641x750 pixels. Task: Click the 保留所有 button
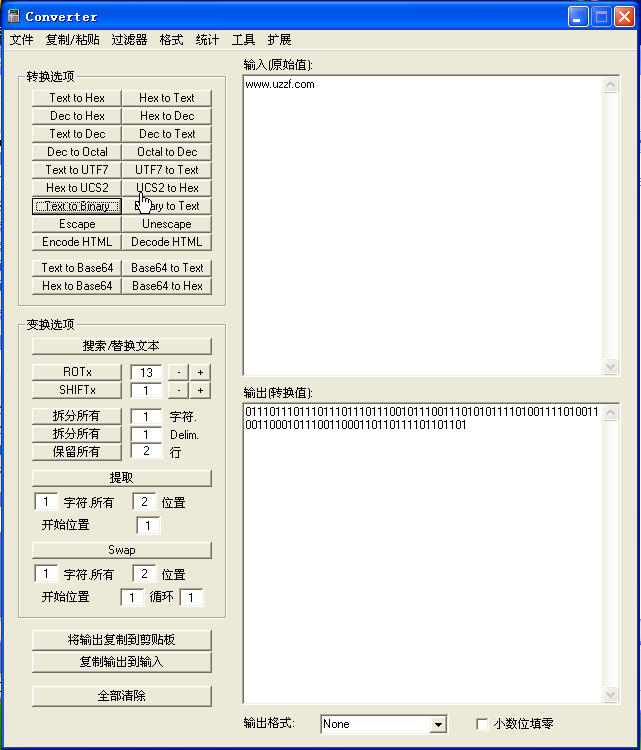(x=77, y=452)
